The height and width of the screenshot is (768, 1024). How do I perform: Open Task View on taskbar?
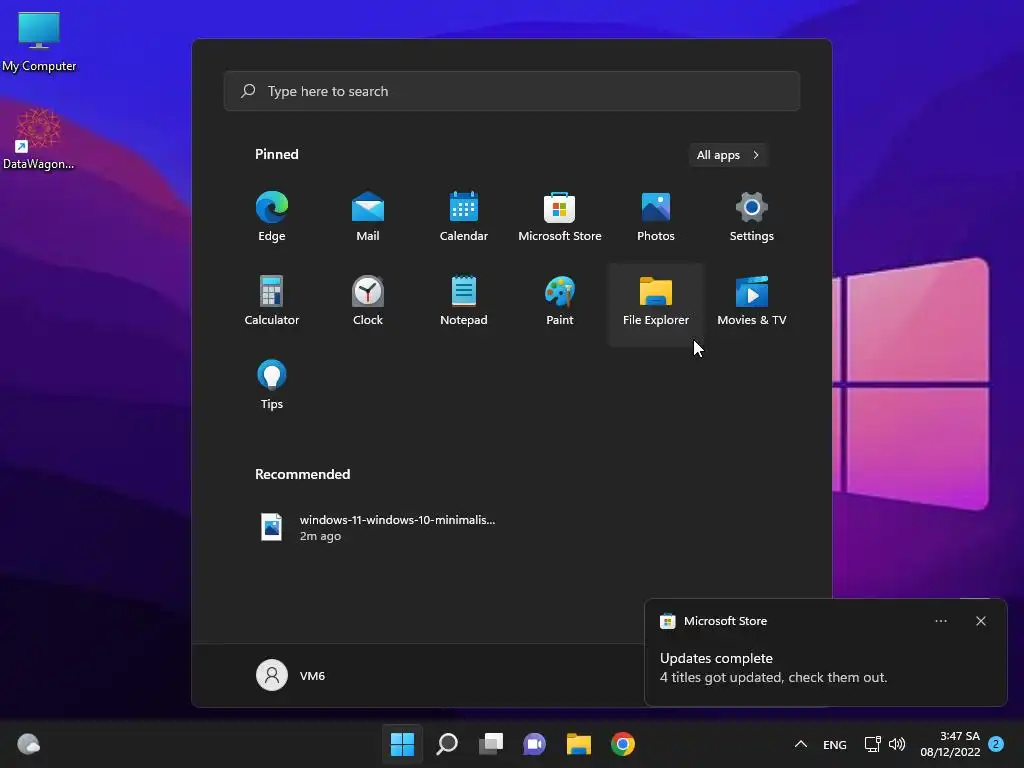[491, 744]
